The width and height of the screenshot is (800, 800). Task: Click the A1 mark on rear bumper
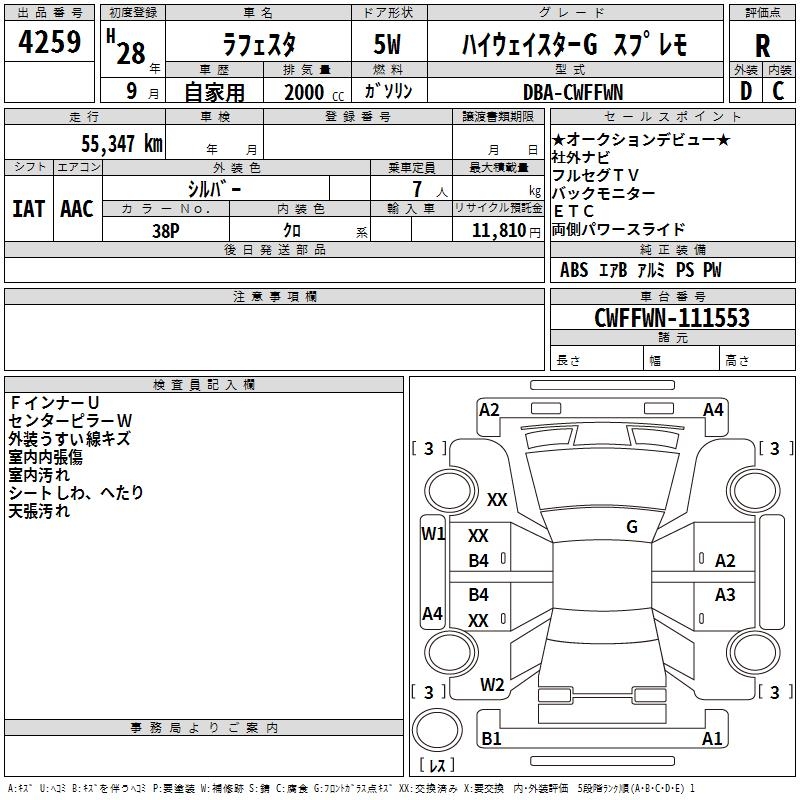[x=712, y=739]
